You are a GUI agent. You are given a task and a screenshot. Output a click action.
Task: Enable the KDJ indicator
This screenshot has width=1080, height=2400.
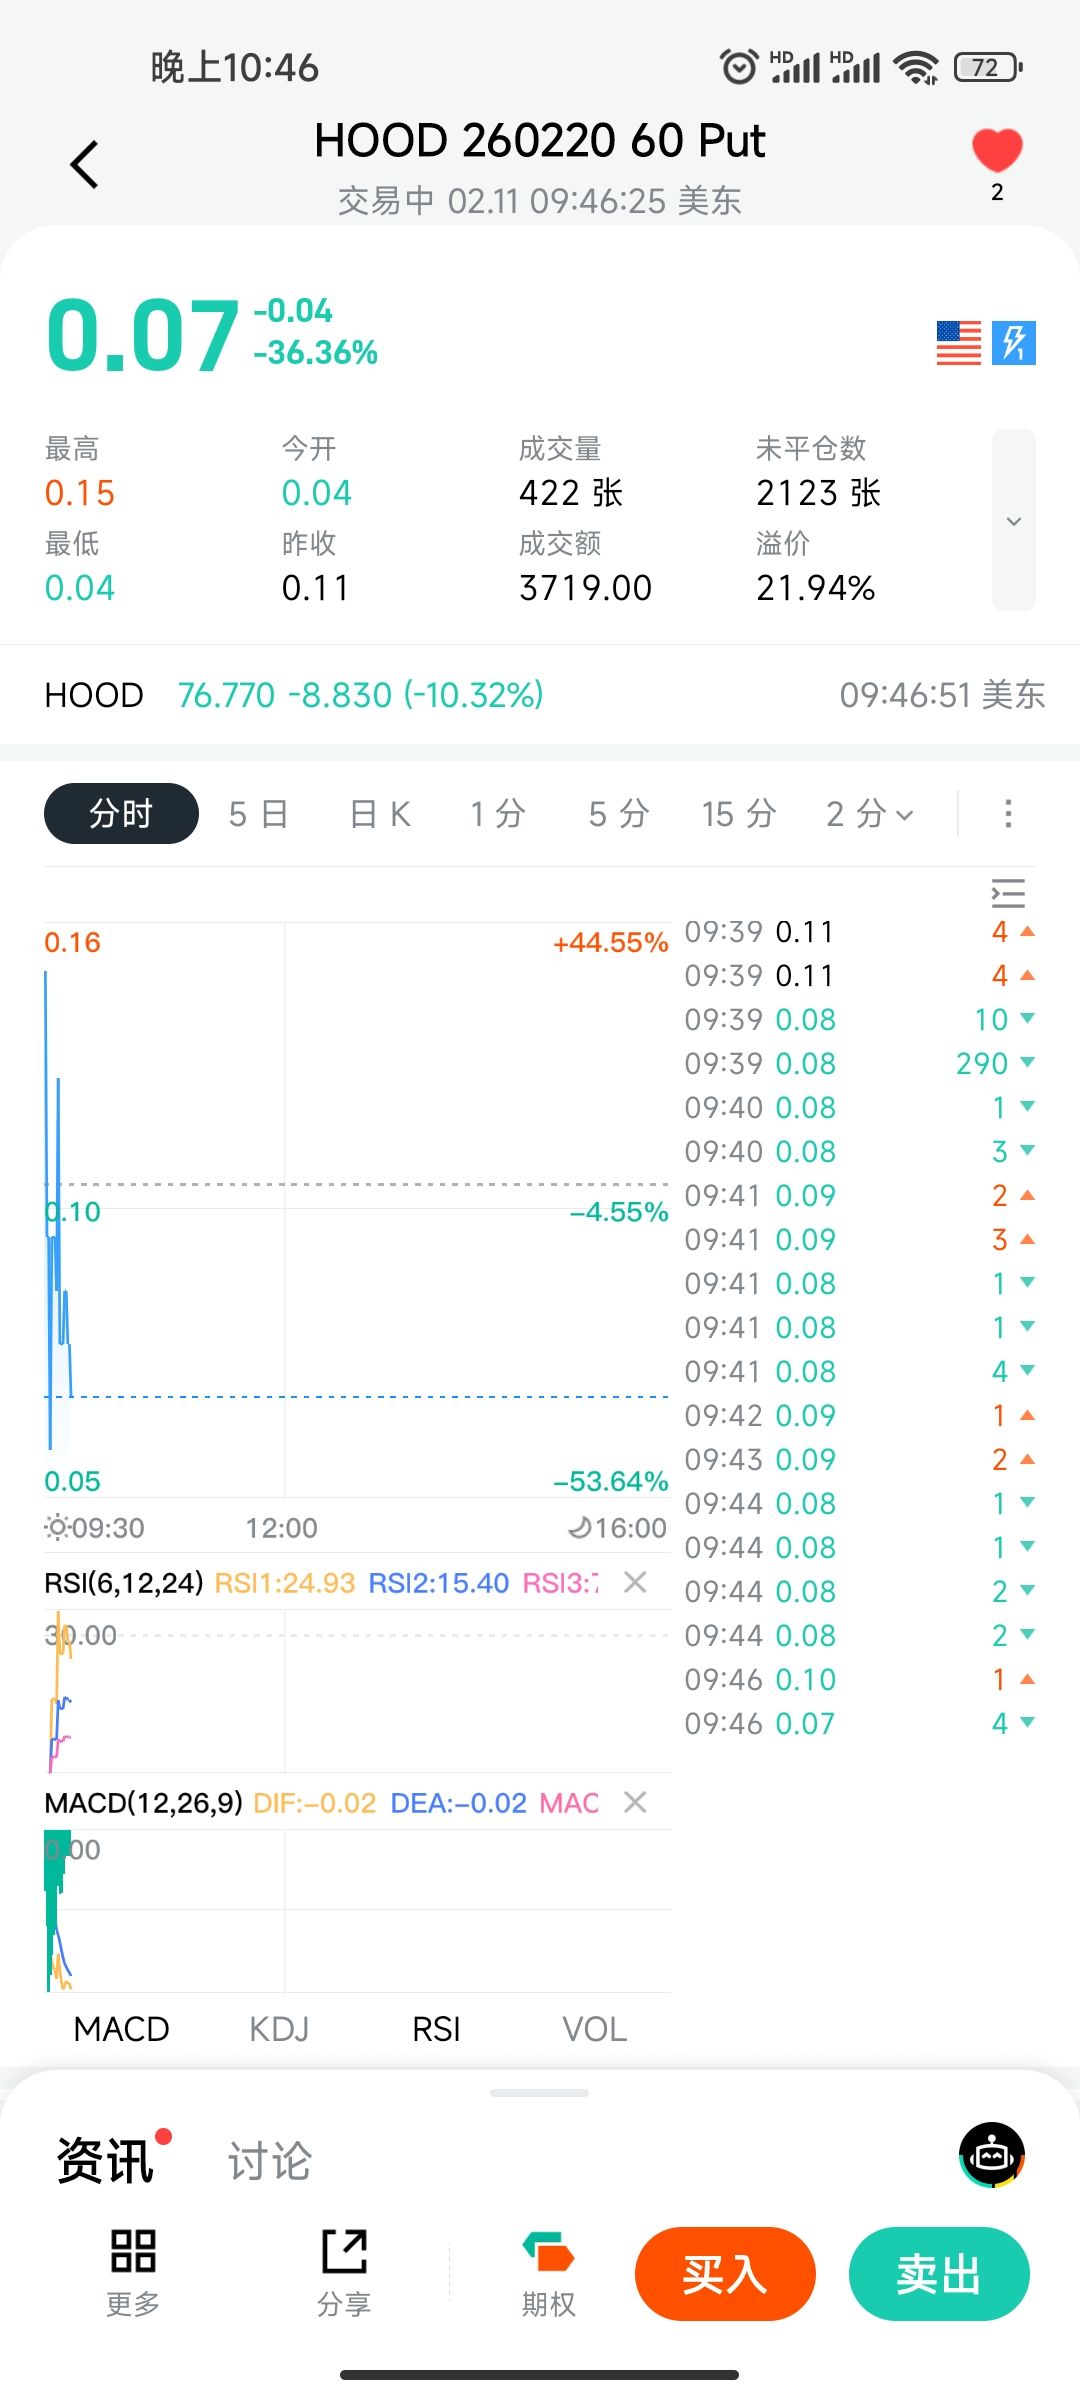[x=279, y=2029]
